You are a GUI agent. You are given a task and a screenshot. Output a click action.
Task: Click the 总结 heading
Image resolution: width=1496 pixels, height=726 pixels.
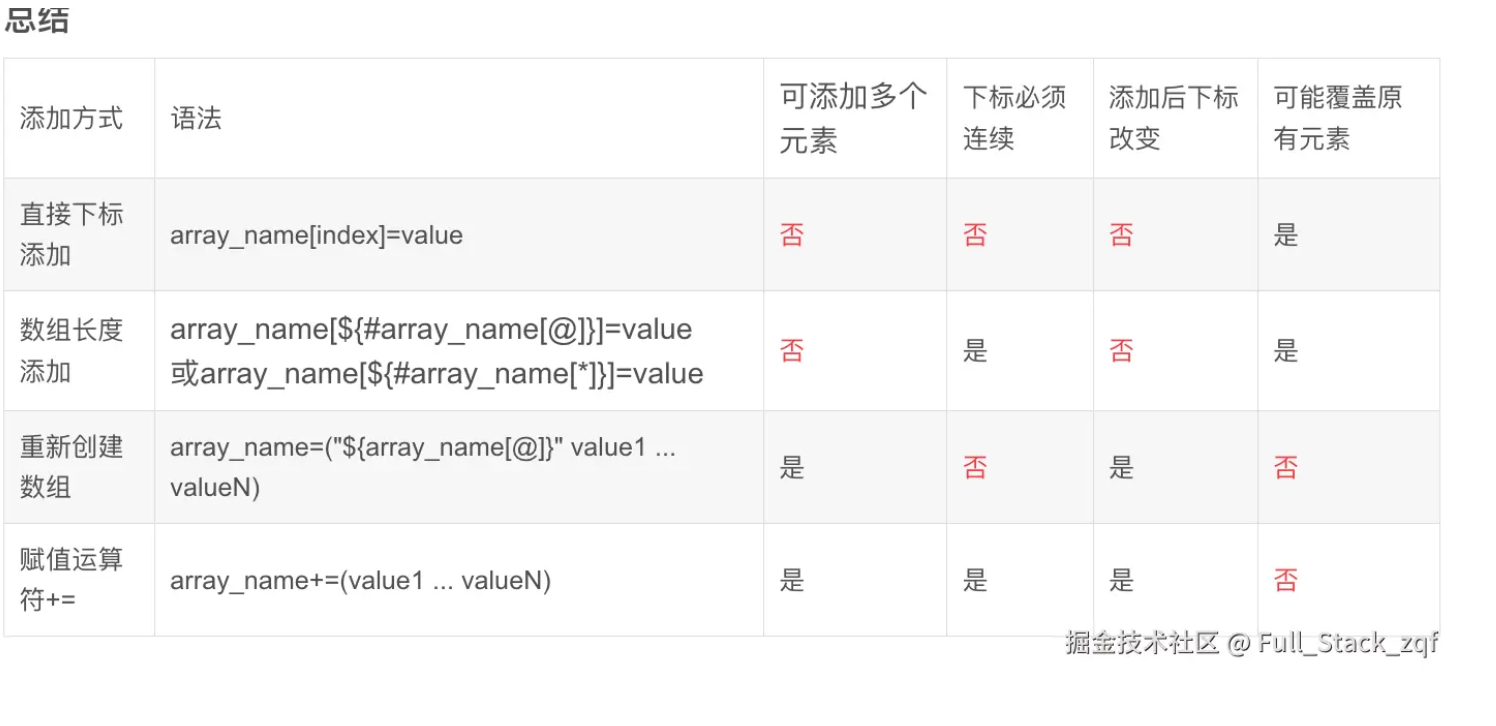pos(37,19)
